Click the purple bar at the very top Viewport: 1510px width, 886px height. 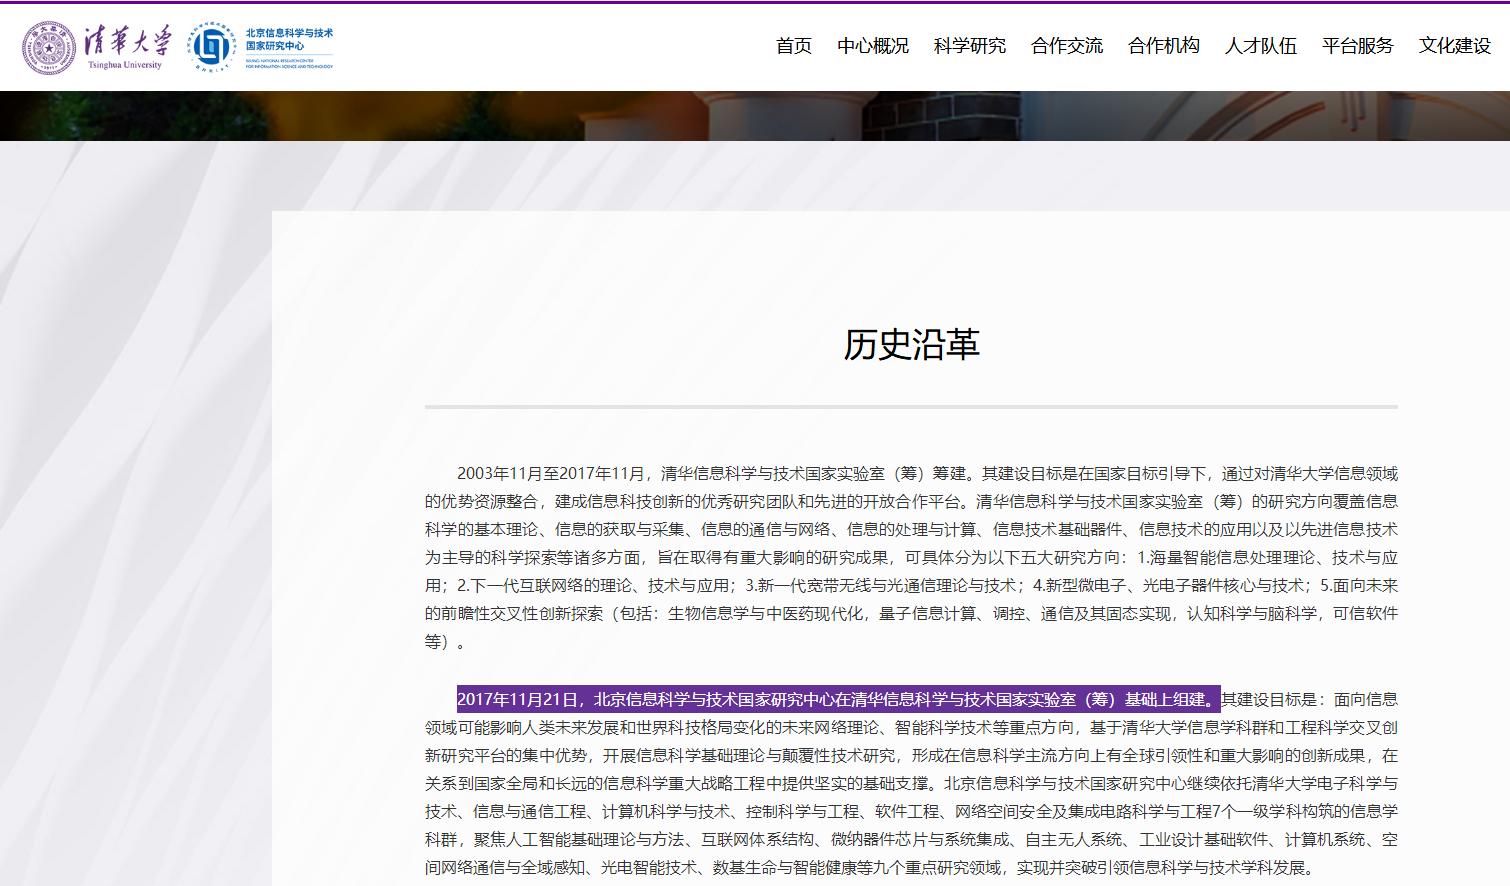point(755,3)
